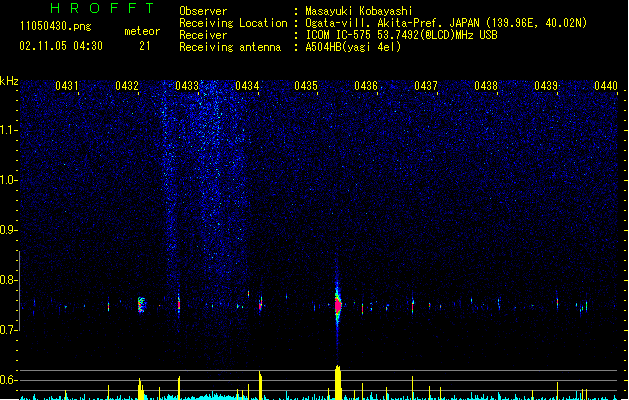This screenshot has width=629, height=400.
Task: Click time marker 0438
Action: coord(486,86)
